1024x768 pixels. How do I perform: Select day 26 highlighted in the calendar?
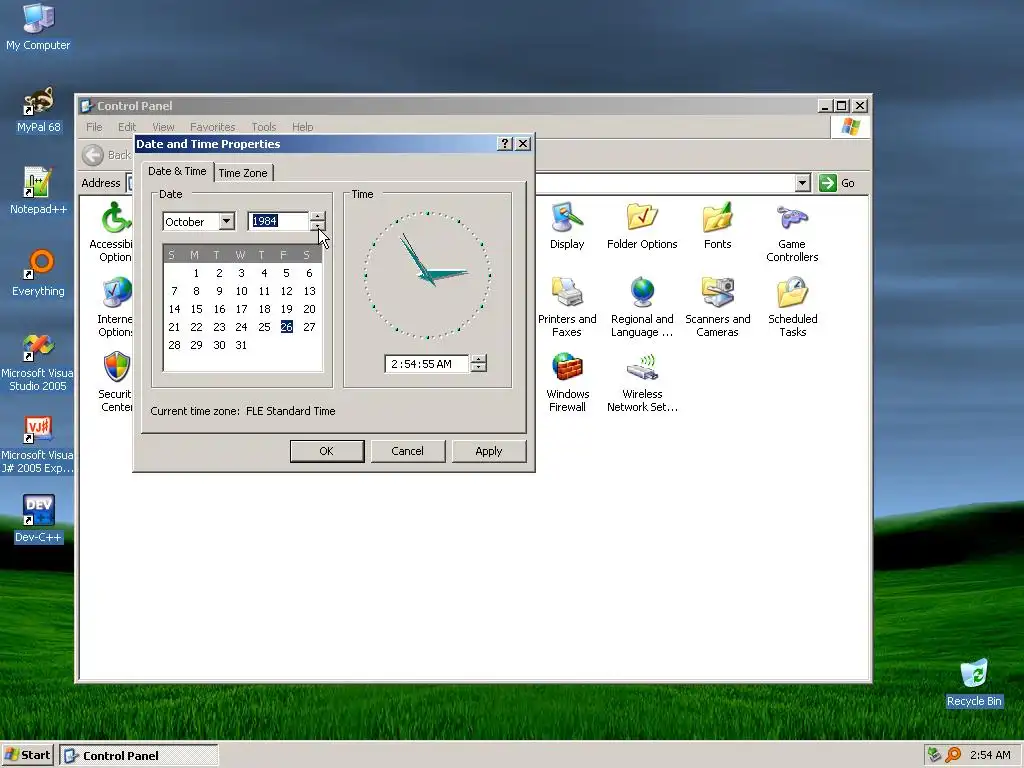click(287, 327)
